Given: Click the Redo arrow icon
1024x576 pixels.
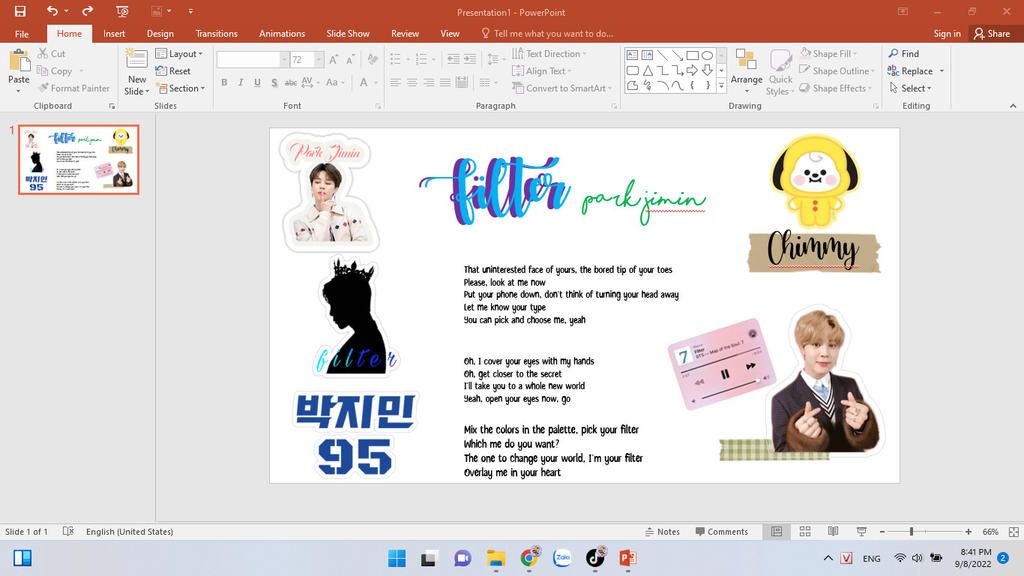Looking at the screenshot, I should coord(87,11).
